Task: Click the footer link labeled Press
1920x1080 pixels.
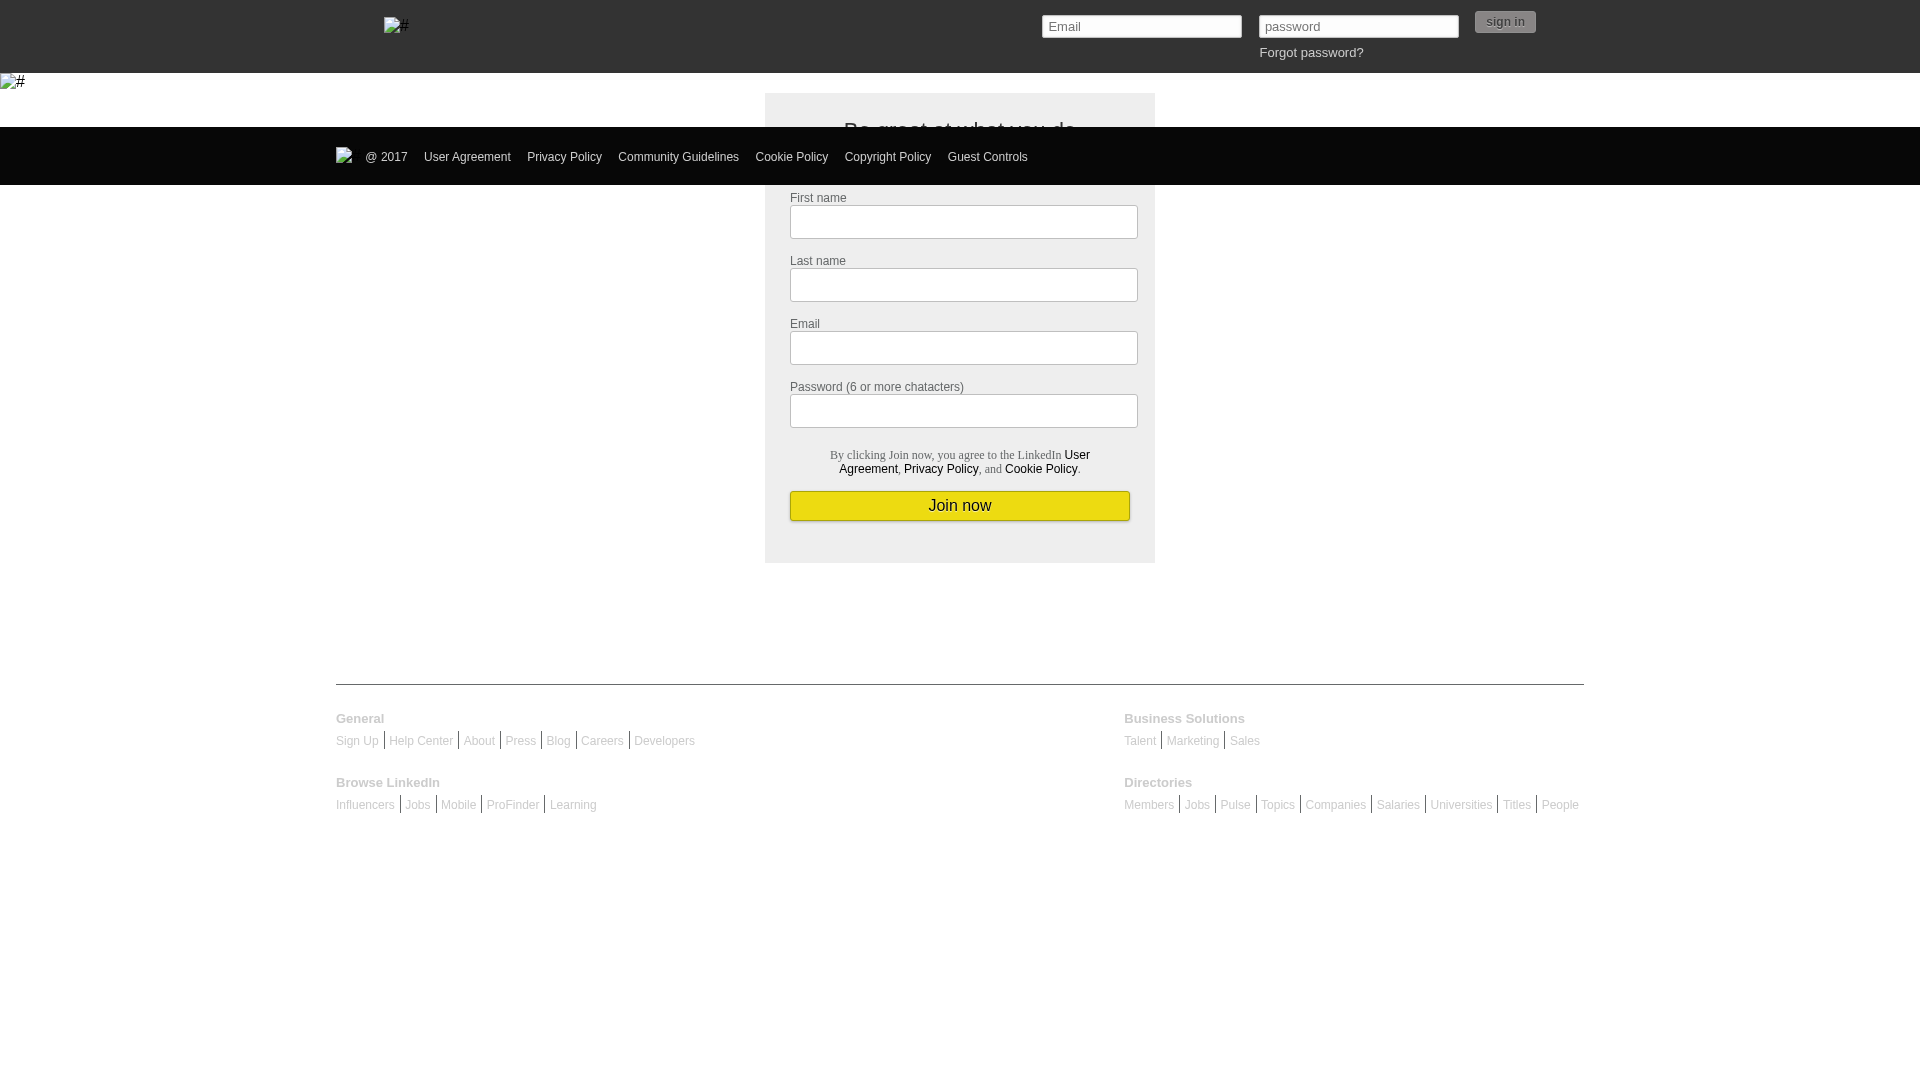Action: coord(521,741)
